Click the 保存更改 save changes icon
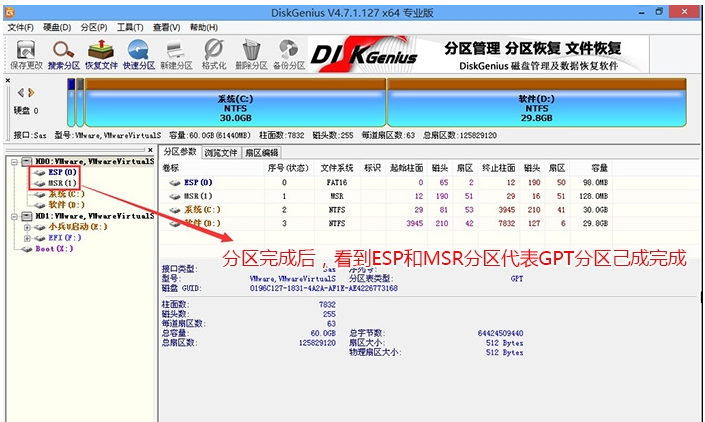 tap(26, 55)
